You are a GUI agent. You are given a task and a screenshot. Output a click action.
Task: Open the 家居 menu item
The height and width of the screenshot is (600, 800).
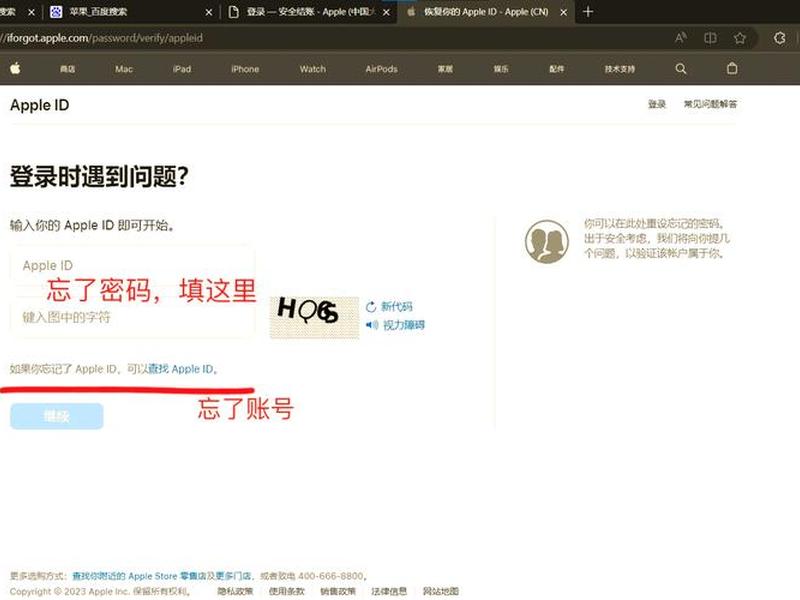tap(445, 69)
